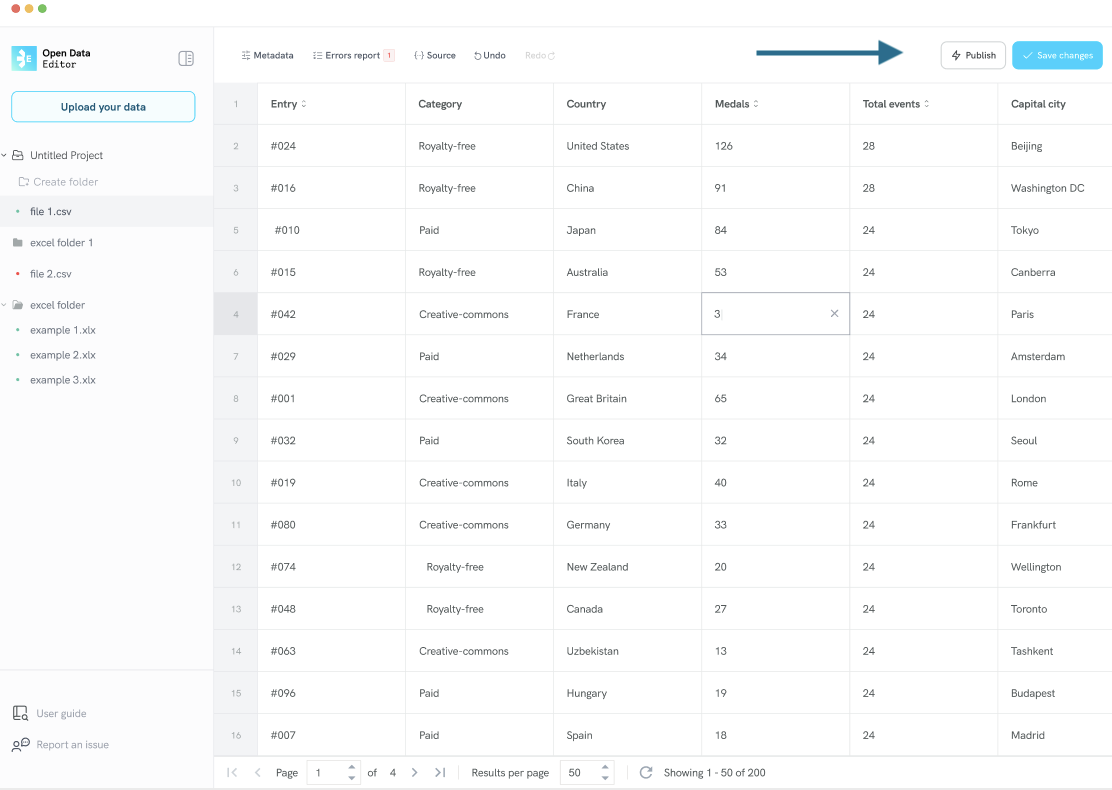Viewport: 1112px width, 790px height.
Task: Click Save changes button
Action: pos(1057,55)
